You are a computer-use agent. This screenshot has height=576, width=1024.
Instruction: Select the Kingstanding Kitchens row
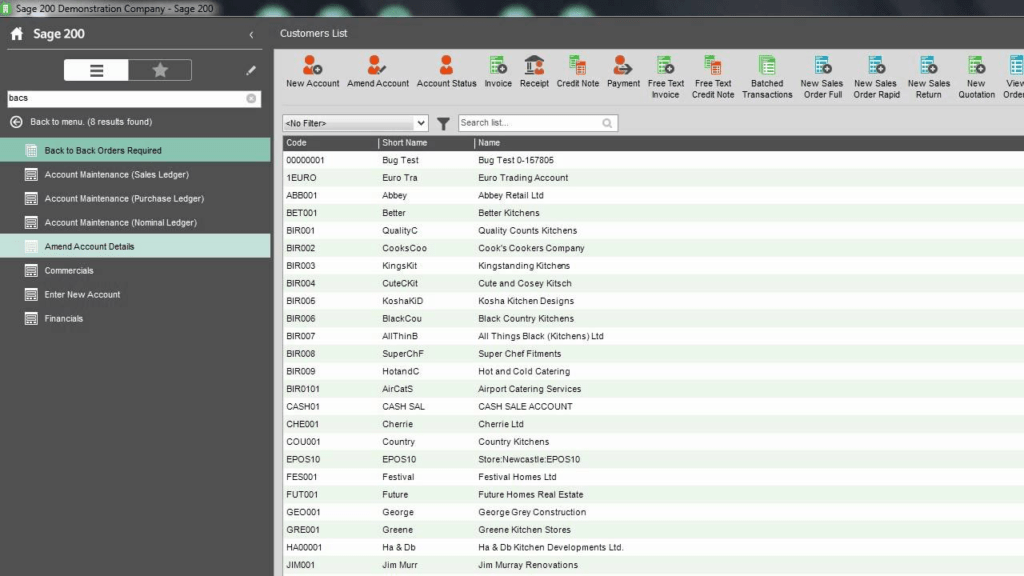point(653,266)
